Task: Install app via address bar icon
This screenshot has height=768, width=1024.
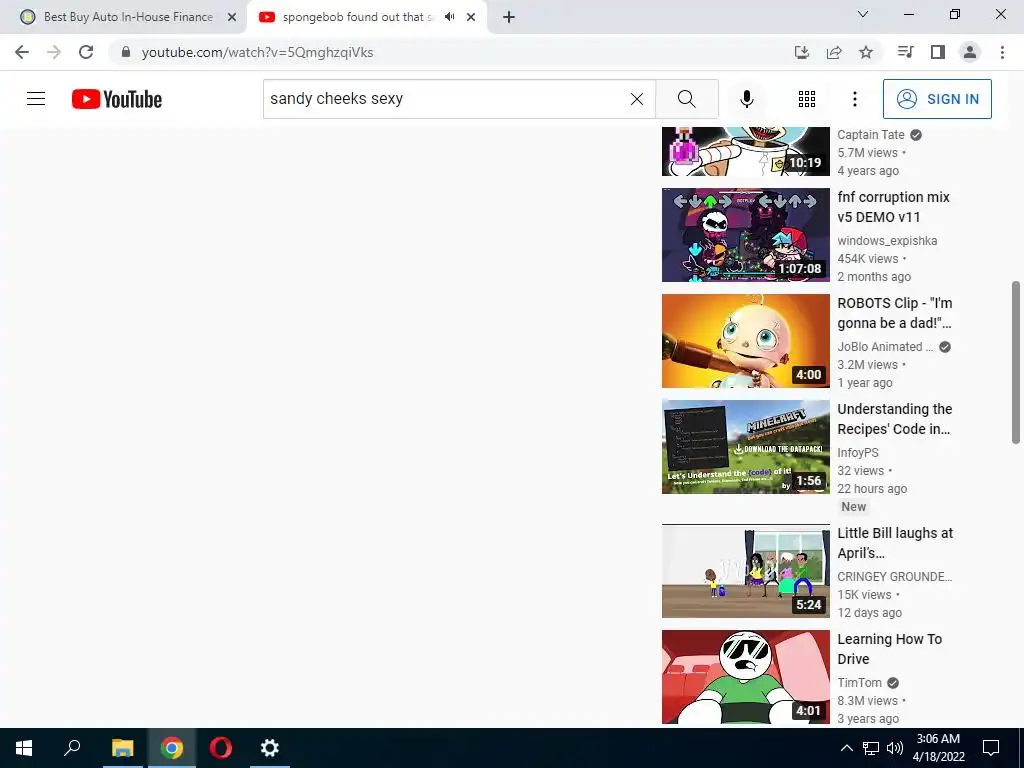Action: click(x=802, y=52)
